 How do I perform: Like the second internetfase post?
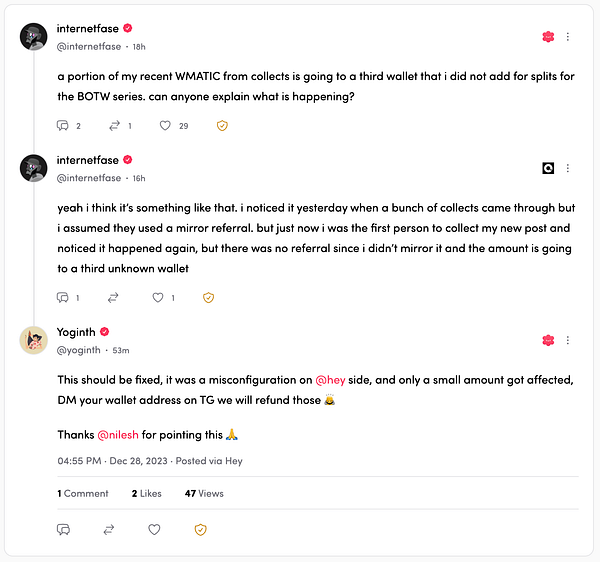click(x=157, y=297)
